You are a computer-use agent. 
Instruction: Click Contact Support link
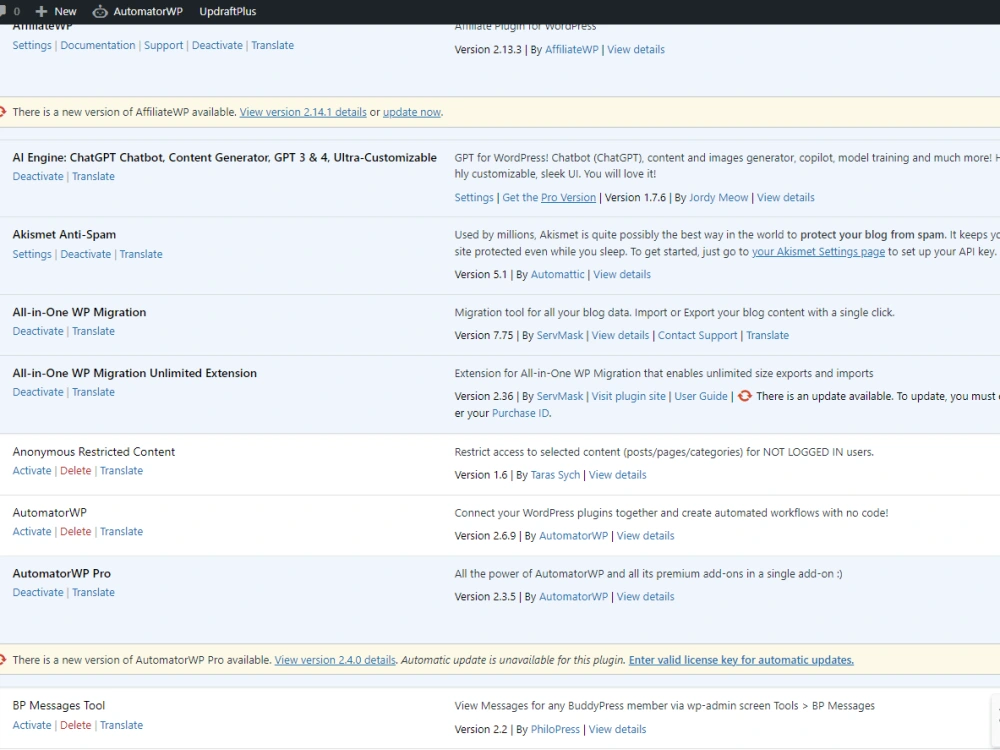click(697, 335)
